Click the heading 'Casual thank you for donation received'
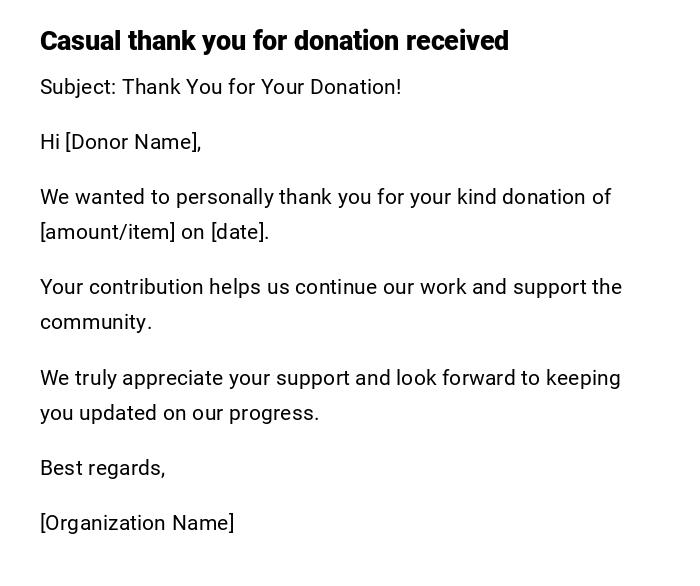 274,41
